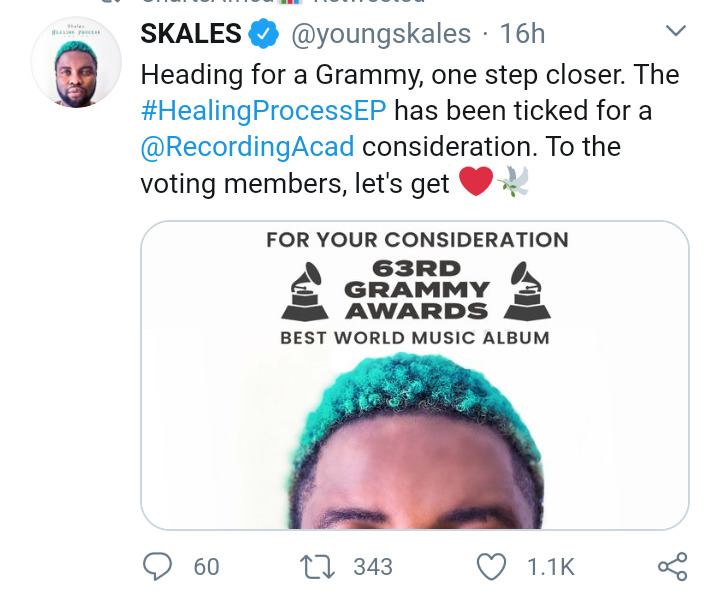Like the tweet with heart icon
Viewport: 720px width, 595px height.
492,567
